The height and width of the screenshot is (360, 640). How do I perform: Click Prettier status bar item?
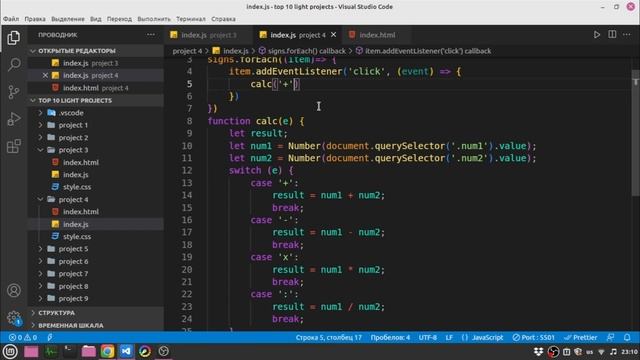click(x=580, y=338)
